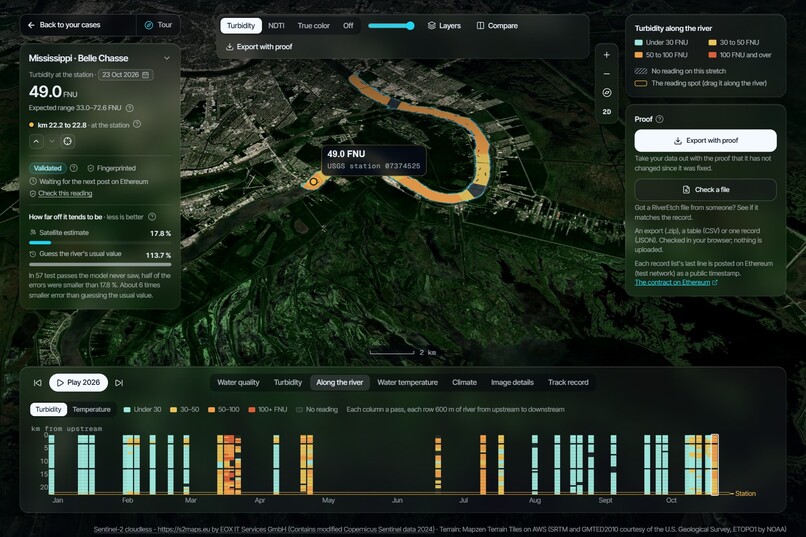Open the 23 Oct 2026 date picker
This screenshot has width=806, height=537.
coord(125,75)
